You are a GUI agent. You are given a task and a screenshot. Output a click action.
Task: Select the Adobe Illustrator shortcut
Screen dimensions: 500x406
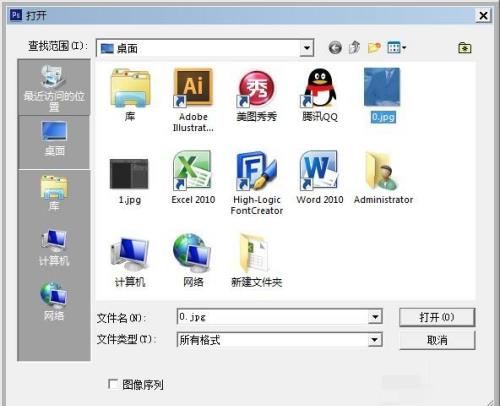pos(193,100)
